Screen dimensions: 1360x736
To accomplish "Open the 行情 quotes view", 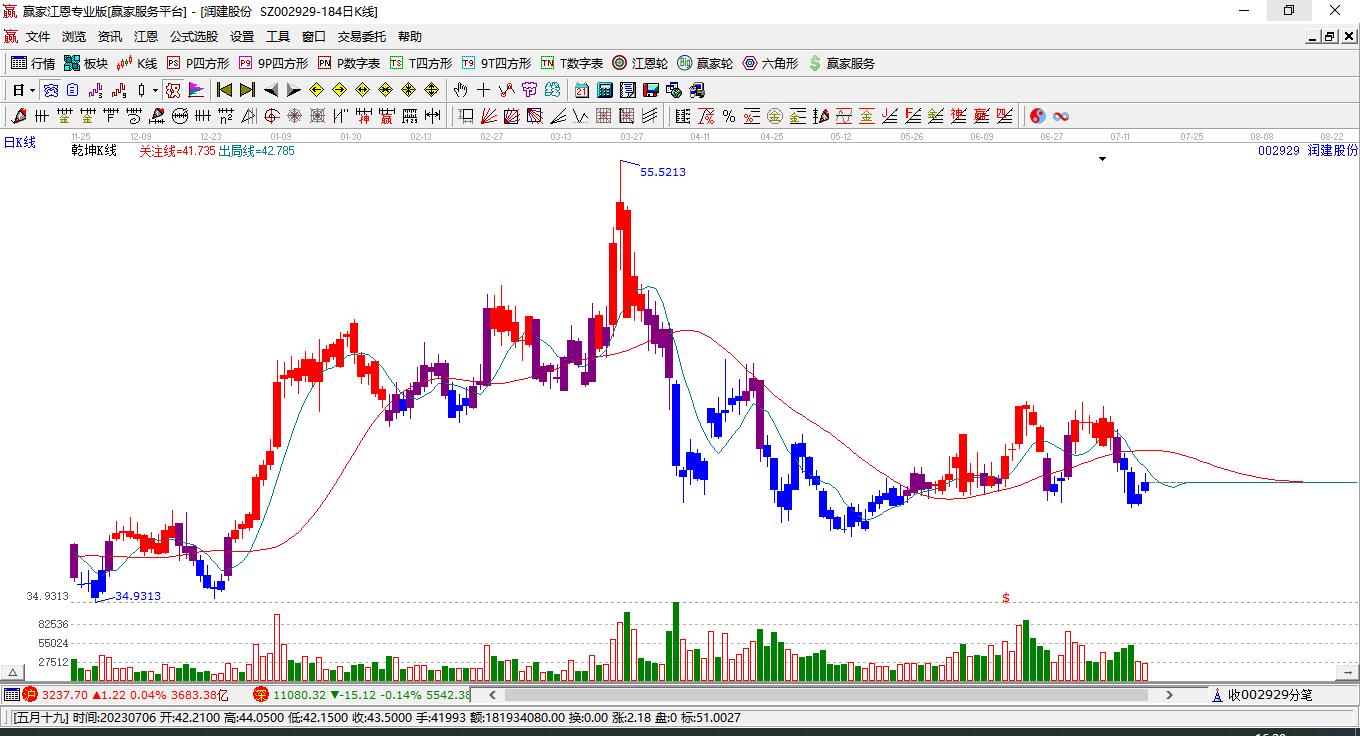I will click(x=33, y=63).
